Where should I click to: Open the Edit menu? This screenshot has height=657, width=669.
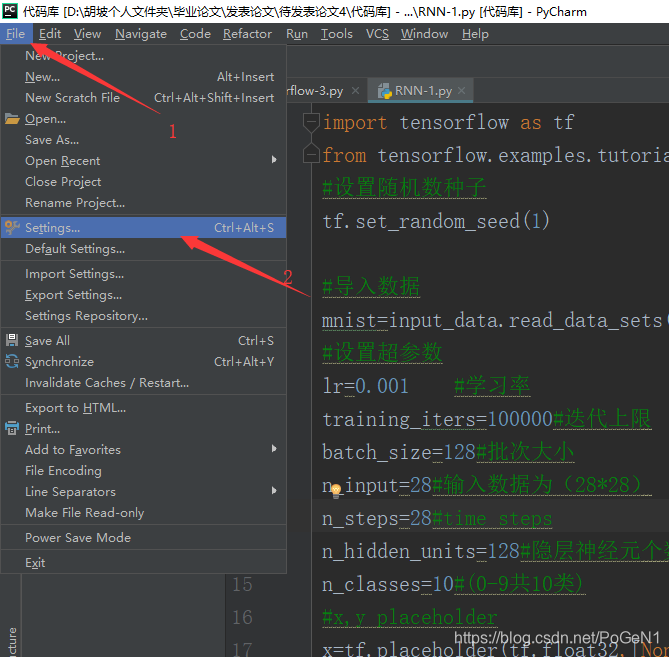tap(50, 34)
